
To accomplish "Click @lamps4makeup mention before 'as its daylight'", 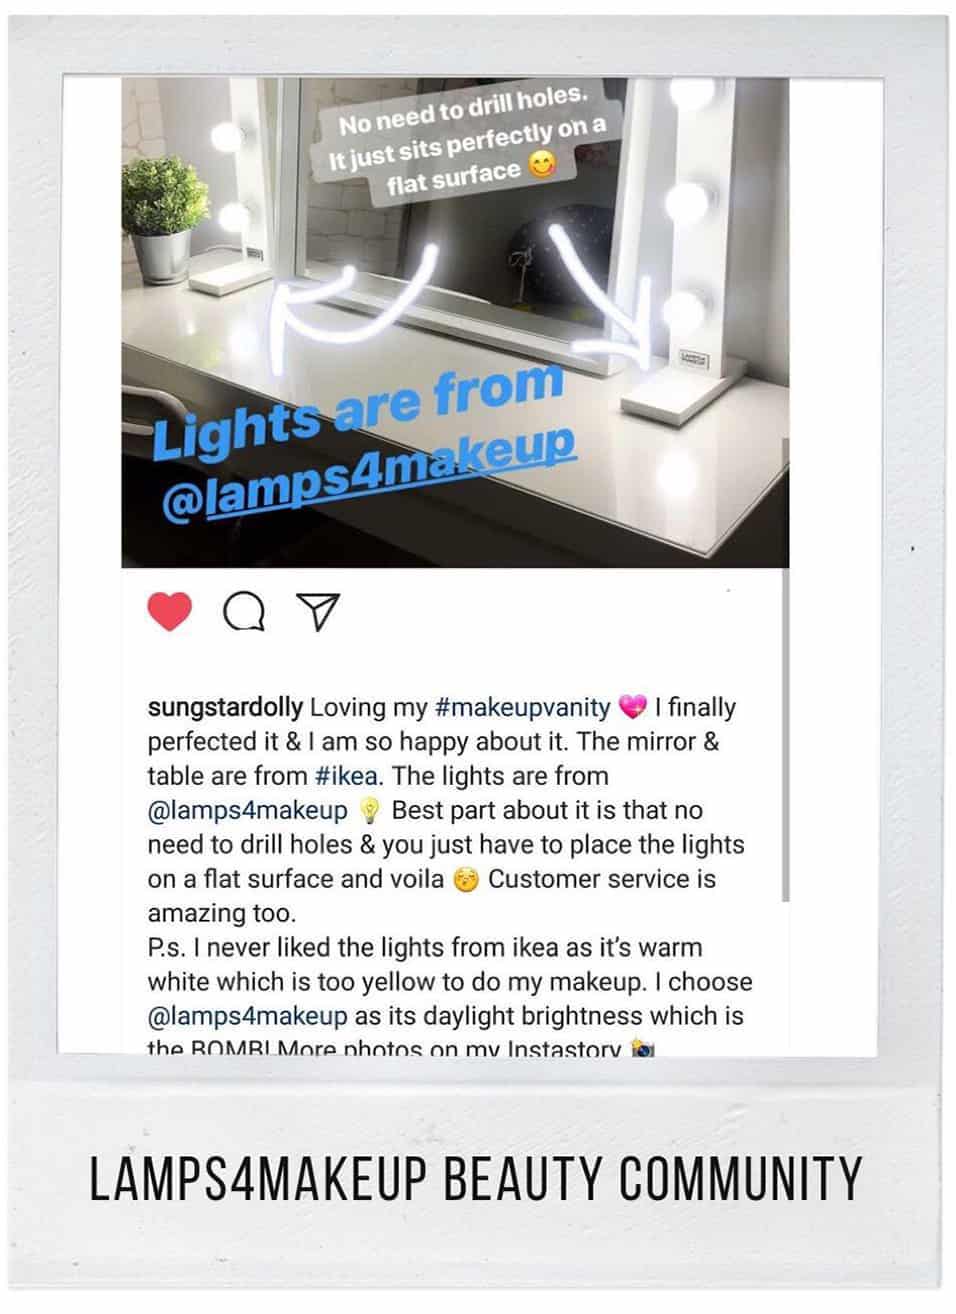I will coord(248,1015).
